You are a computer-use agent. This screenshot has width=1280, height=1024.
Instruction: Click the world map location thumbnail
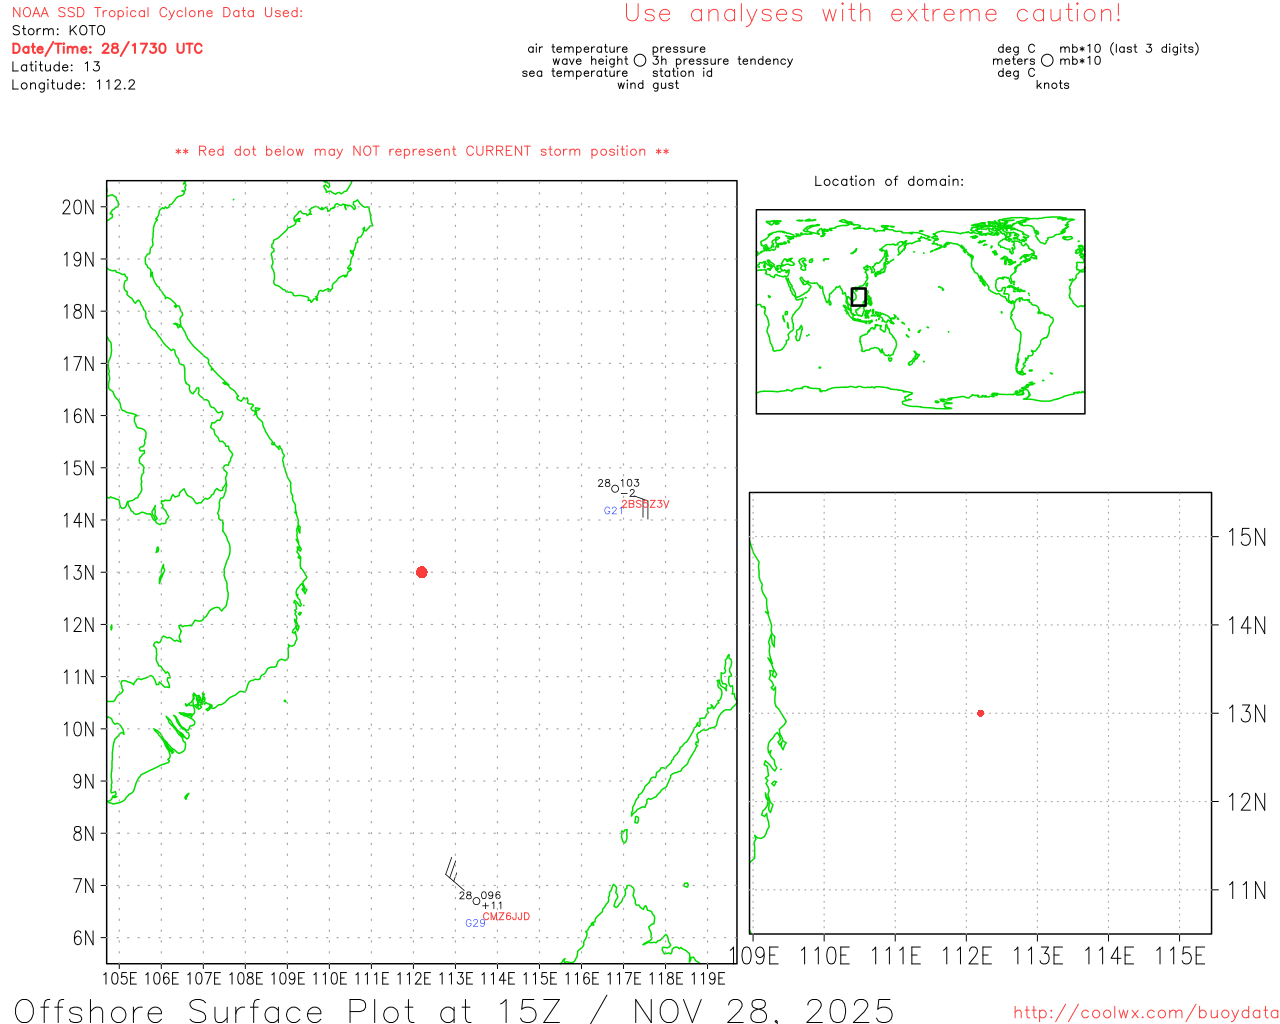tap(920, 311)
